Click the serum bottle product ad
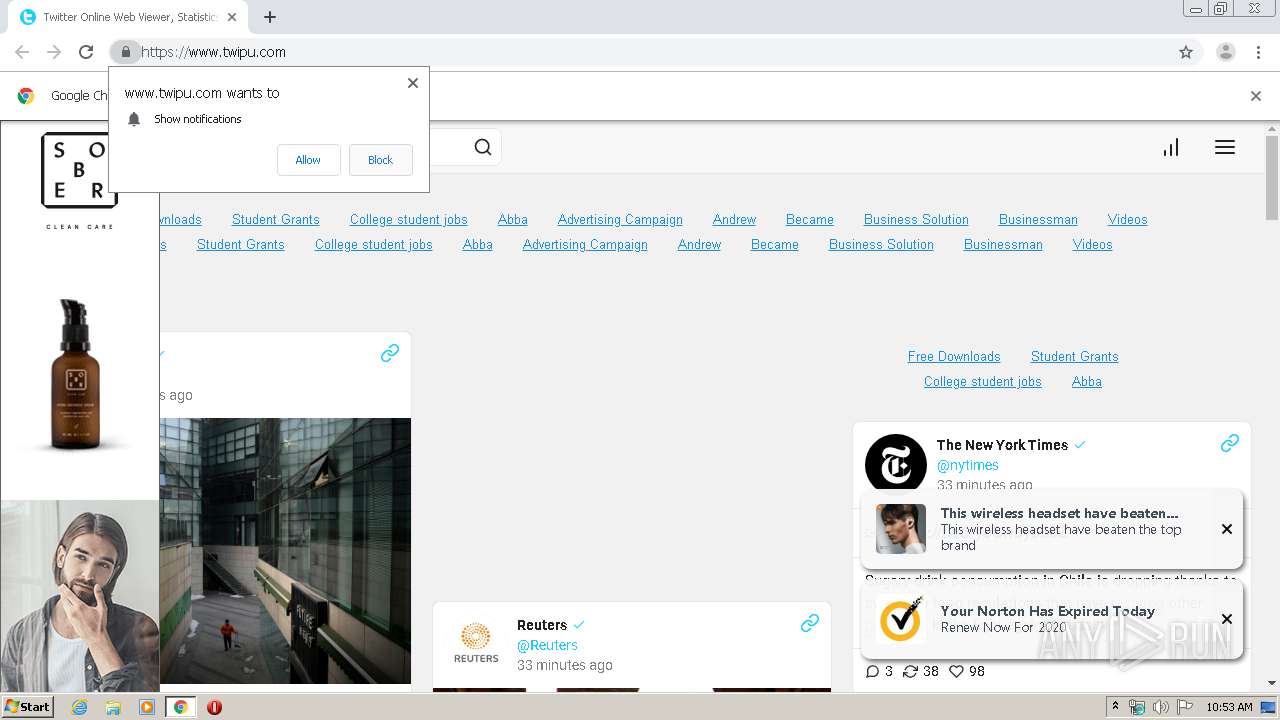This screenshot has height=720, width=1280. tap(78, 375)
